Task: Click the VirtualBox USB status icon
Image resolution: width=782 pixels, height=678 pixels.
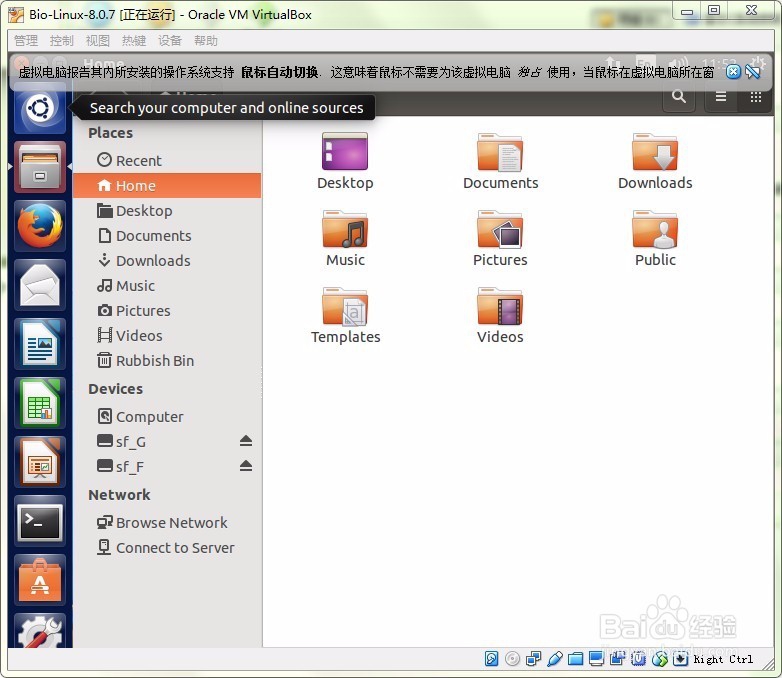Action: (x=555, y=659)
